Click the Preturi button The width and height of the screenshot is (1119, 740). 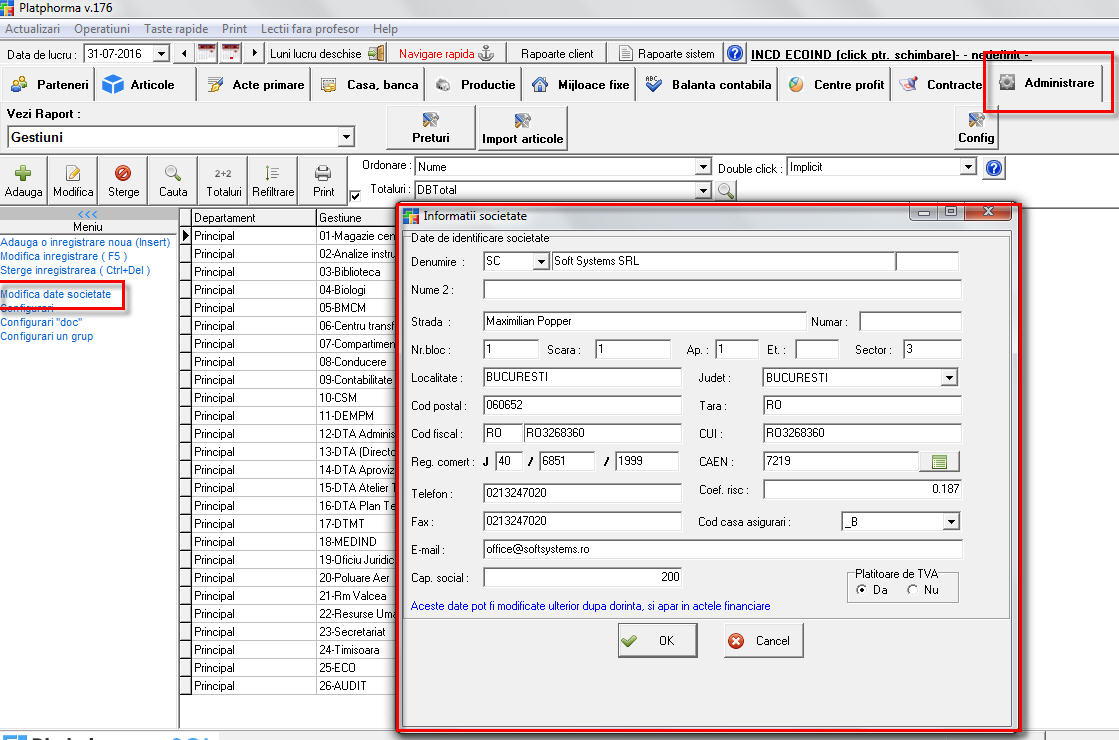[x=430, y=128]
